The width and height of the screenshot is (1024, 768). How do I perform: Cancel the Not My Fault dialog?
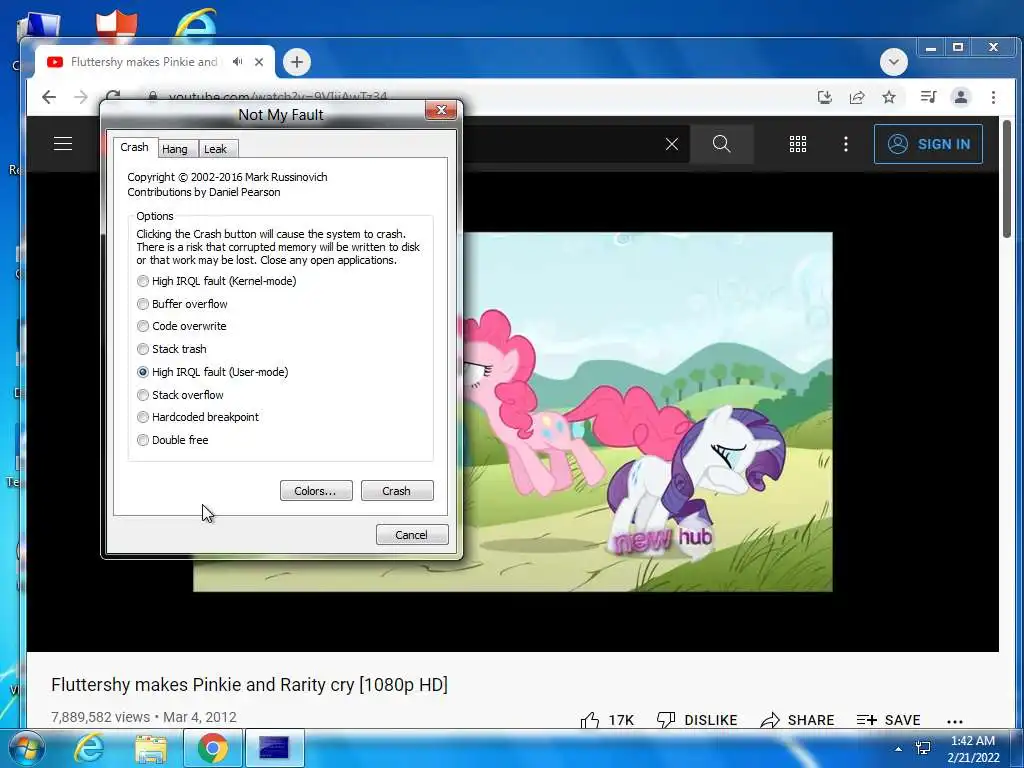(x=411, y=534)
